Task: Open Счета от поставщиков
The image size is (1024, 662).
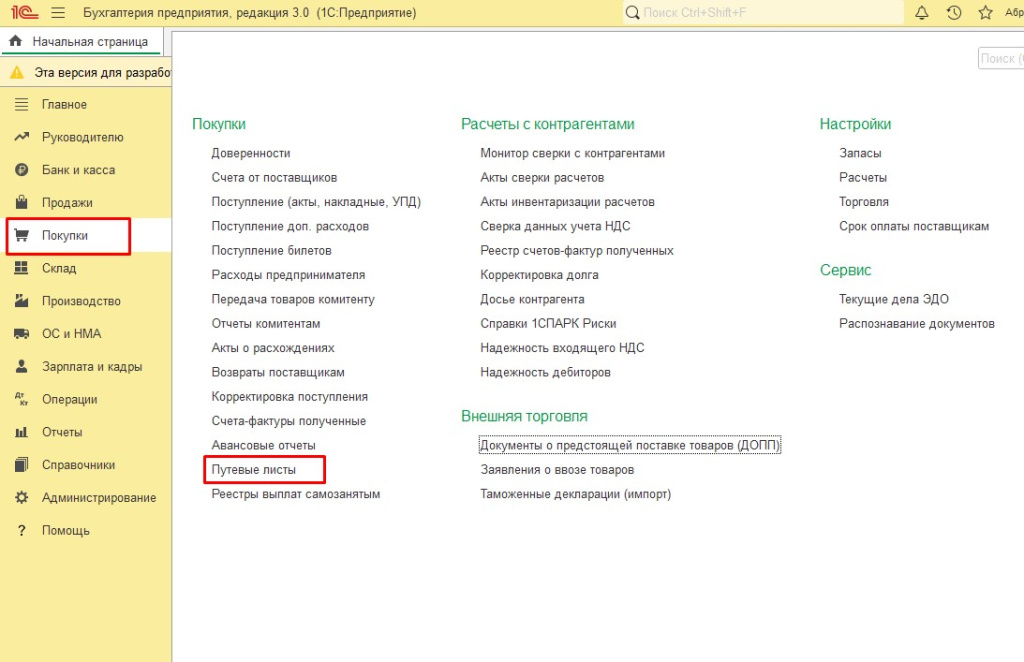Action: 274,178
